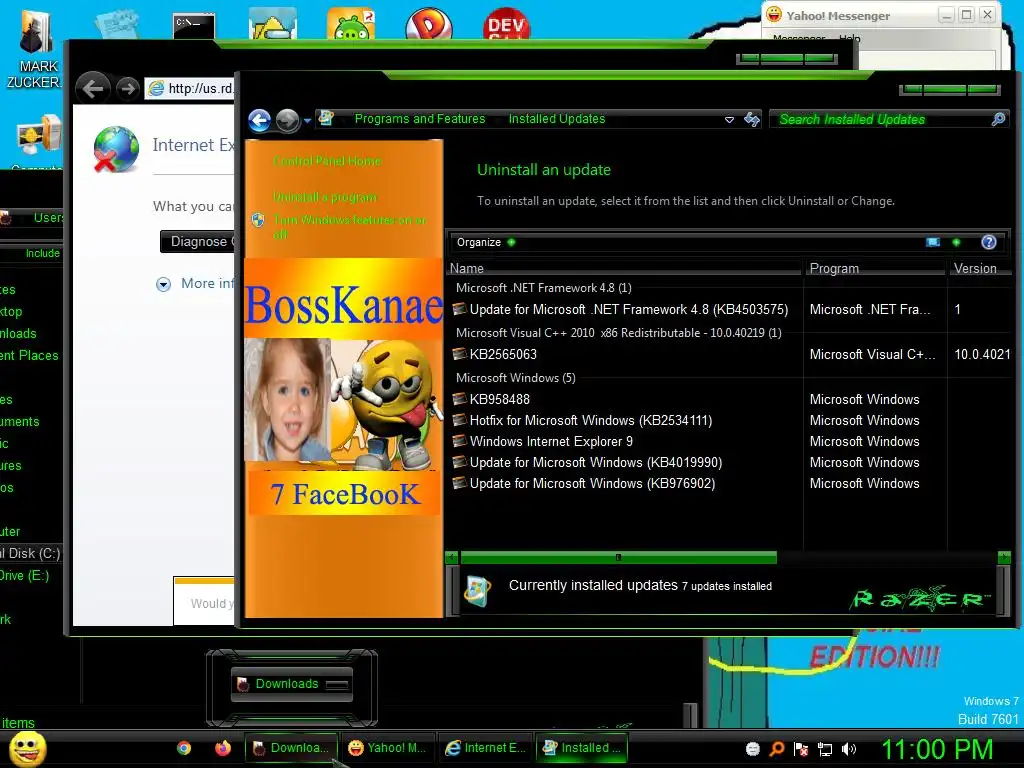Select Hotfix for Microsoft Windows (KB2534111)
The width and height of the screenshot is (1024, 768).
[590, 421]
